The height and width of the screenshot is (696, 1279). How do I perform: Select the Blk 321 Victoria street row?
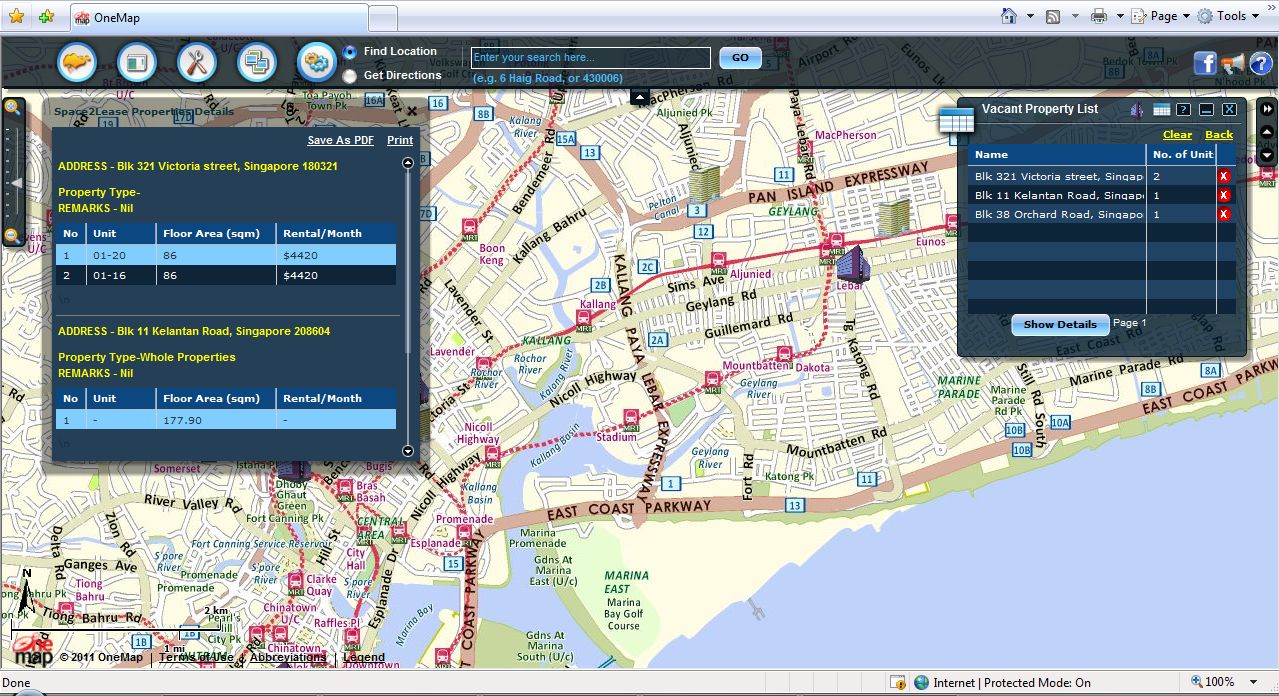1102,176
